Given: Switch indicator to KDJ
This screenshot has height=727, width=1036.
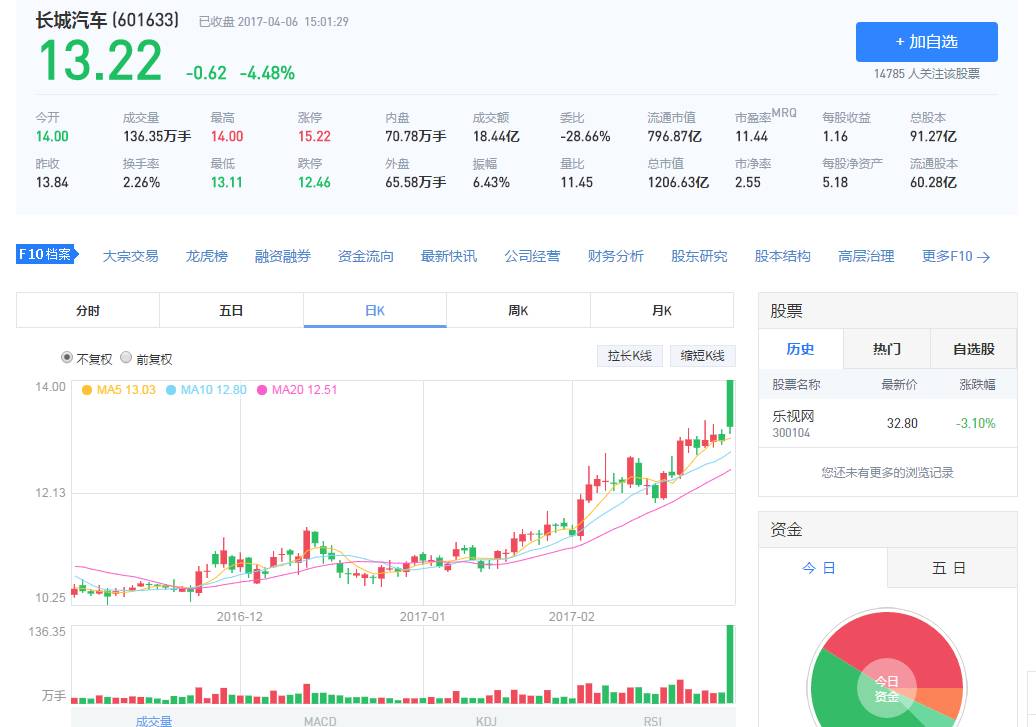Looking at the screenshot, I should point(486,721).
